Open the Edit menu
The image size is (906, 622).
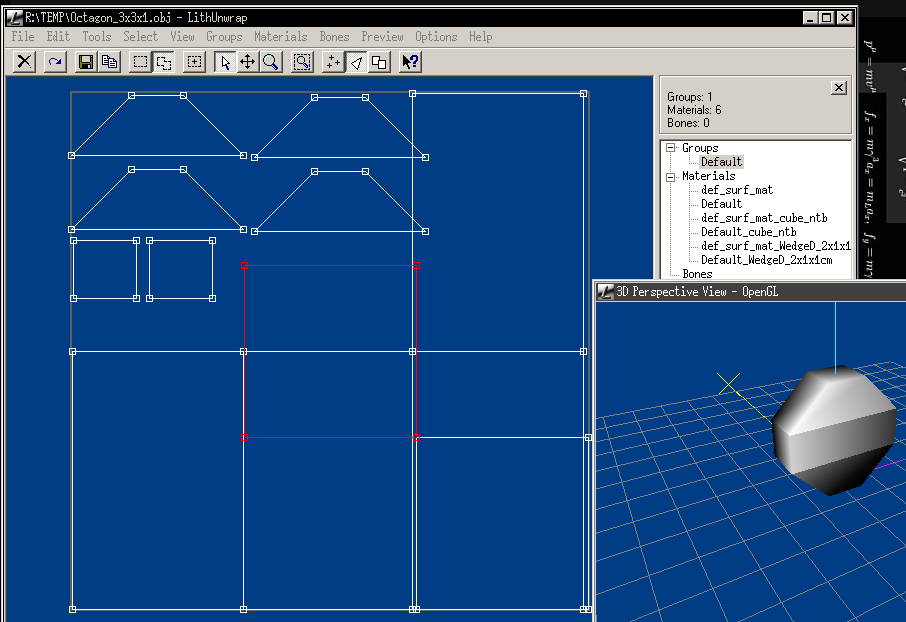[58, 37]
